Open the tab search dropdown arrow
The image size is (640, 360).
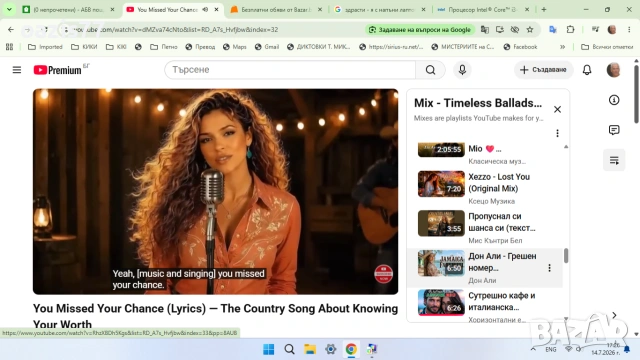pos(9,9)
